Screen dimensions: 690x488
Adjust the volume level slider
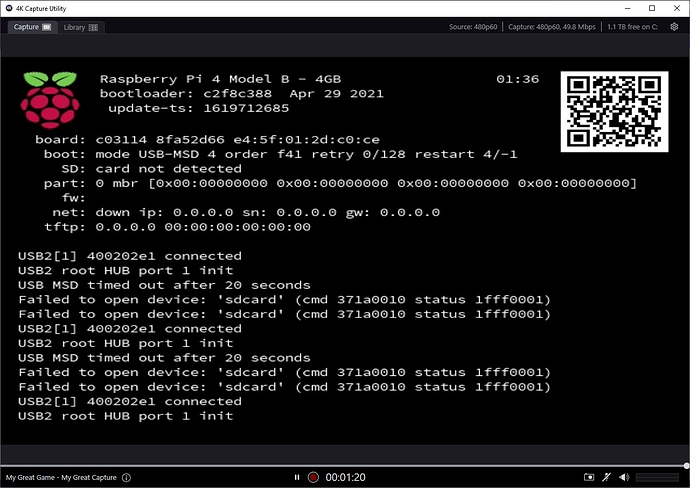coord(657,477)
